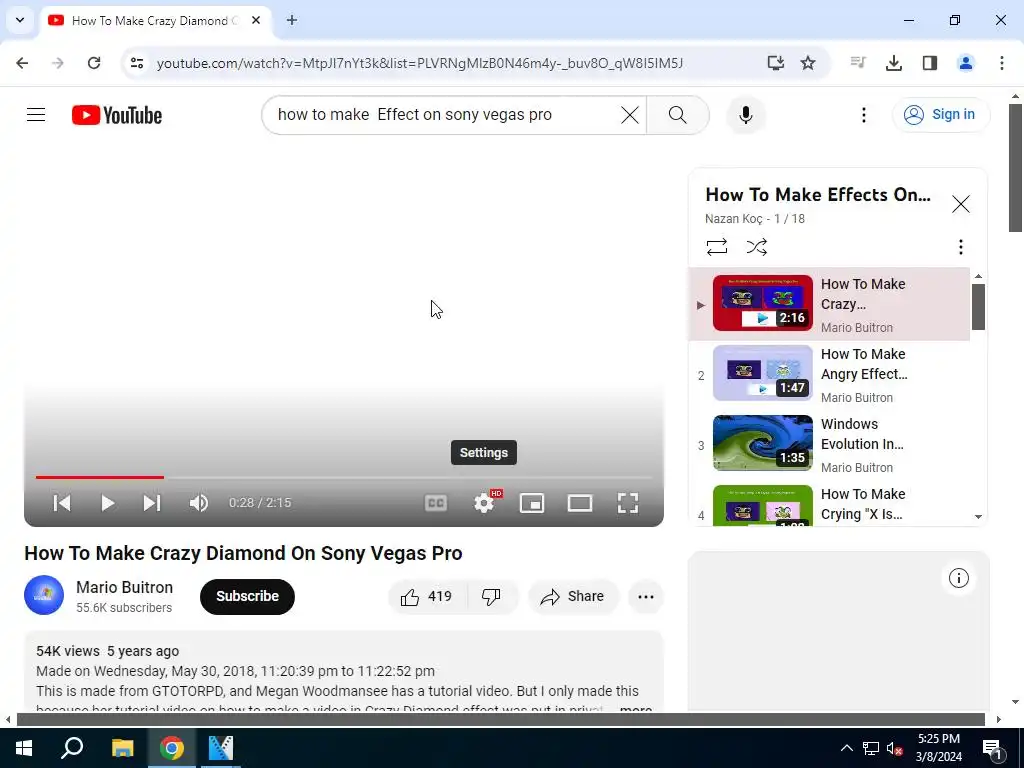1024x768 pixels.
Task: Play the Windows Evolution video thumbnail
Action: pyautogui.click(x=763, y=443)
